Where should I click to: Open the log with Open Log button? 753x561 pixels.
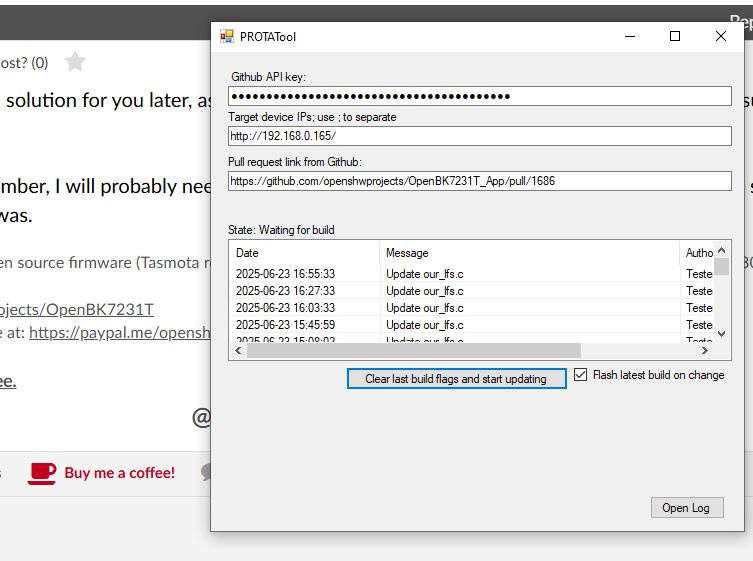[687, 508]
